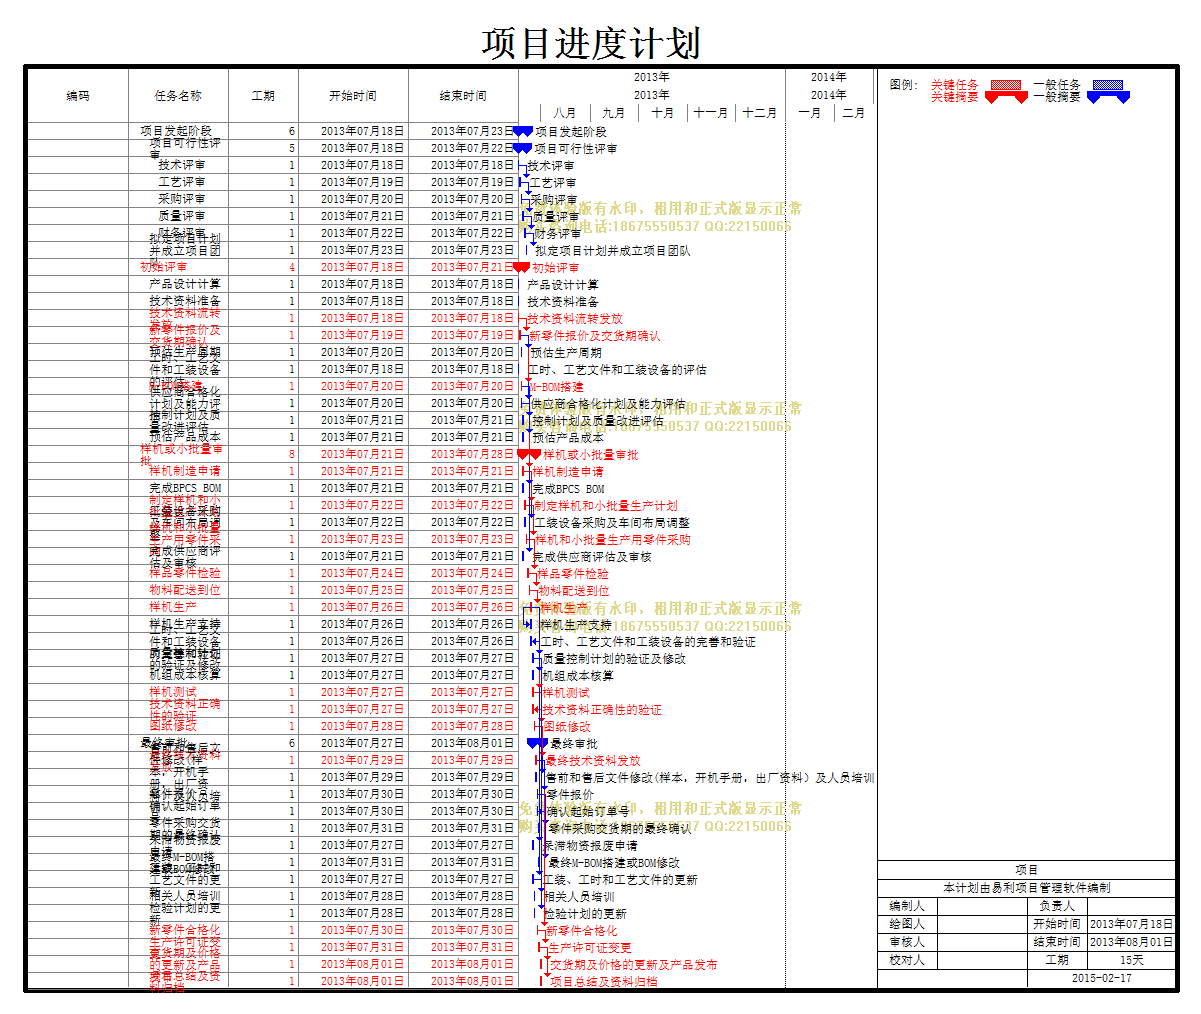Click Gantt label 工装设备采购及车间布局调整
The image size is (1201, 1014).
coord(612,523)
